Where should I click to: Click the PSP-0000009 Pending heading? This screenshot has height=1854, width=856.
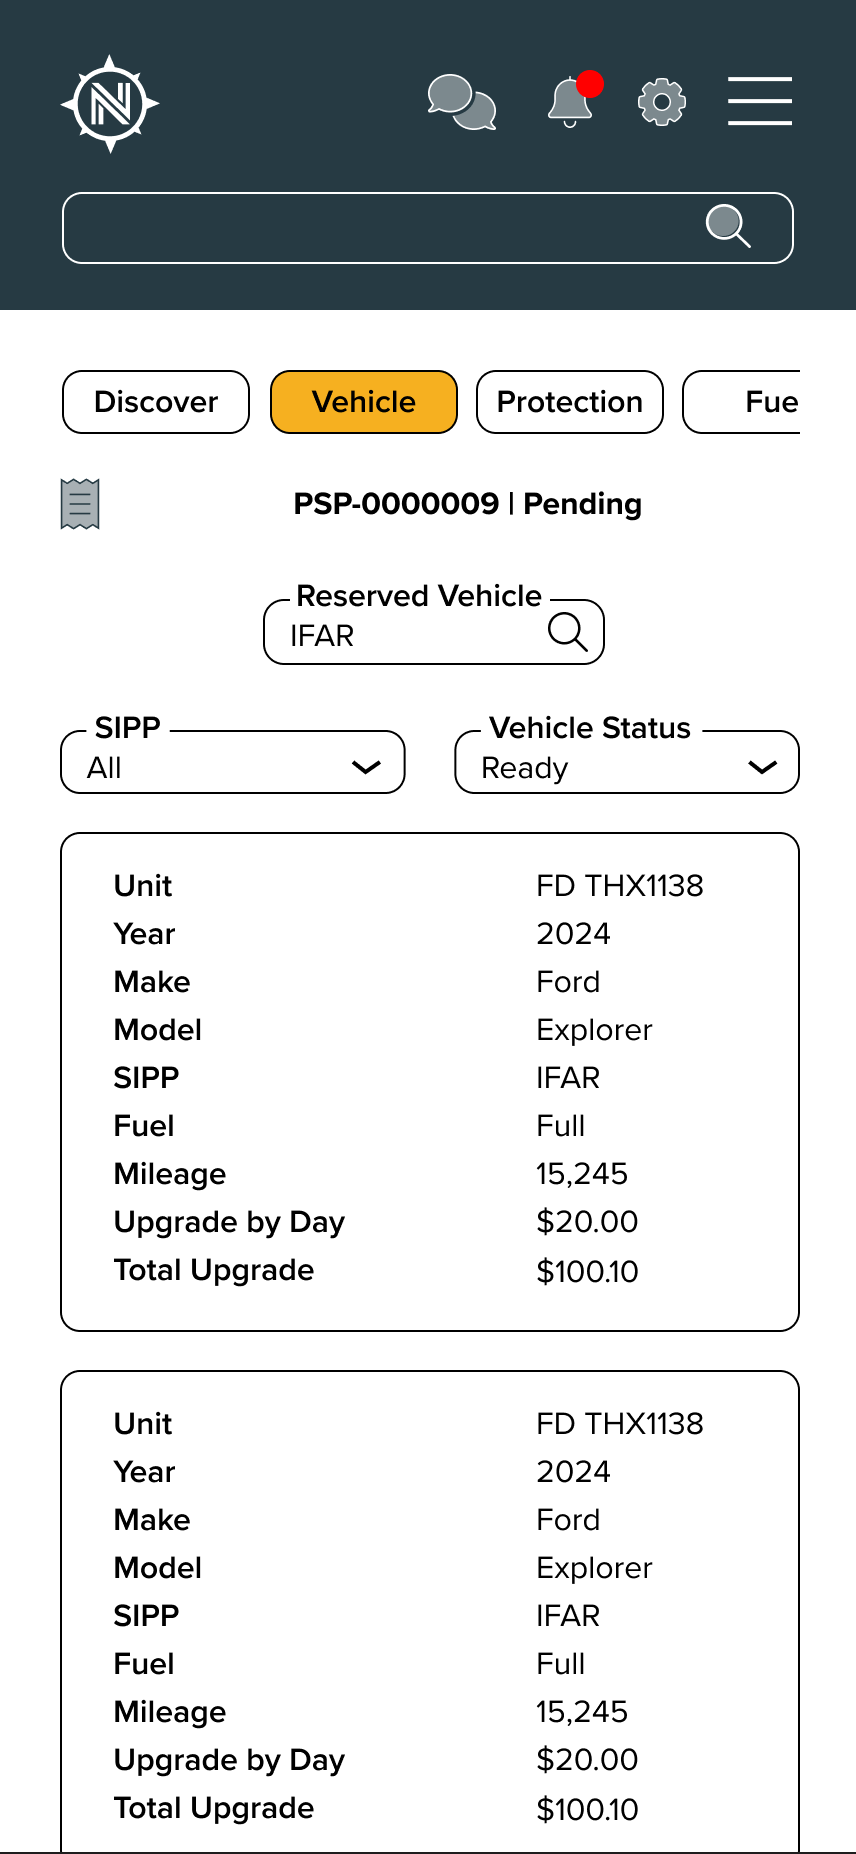click(467, 504)
